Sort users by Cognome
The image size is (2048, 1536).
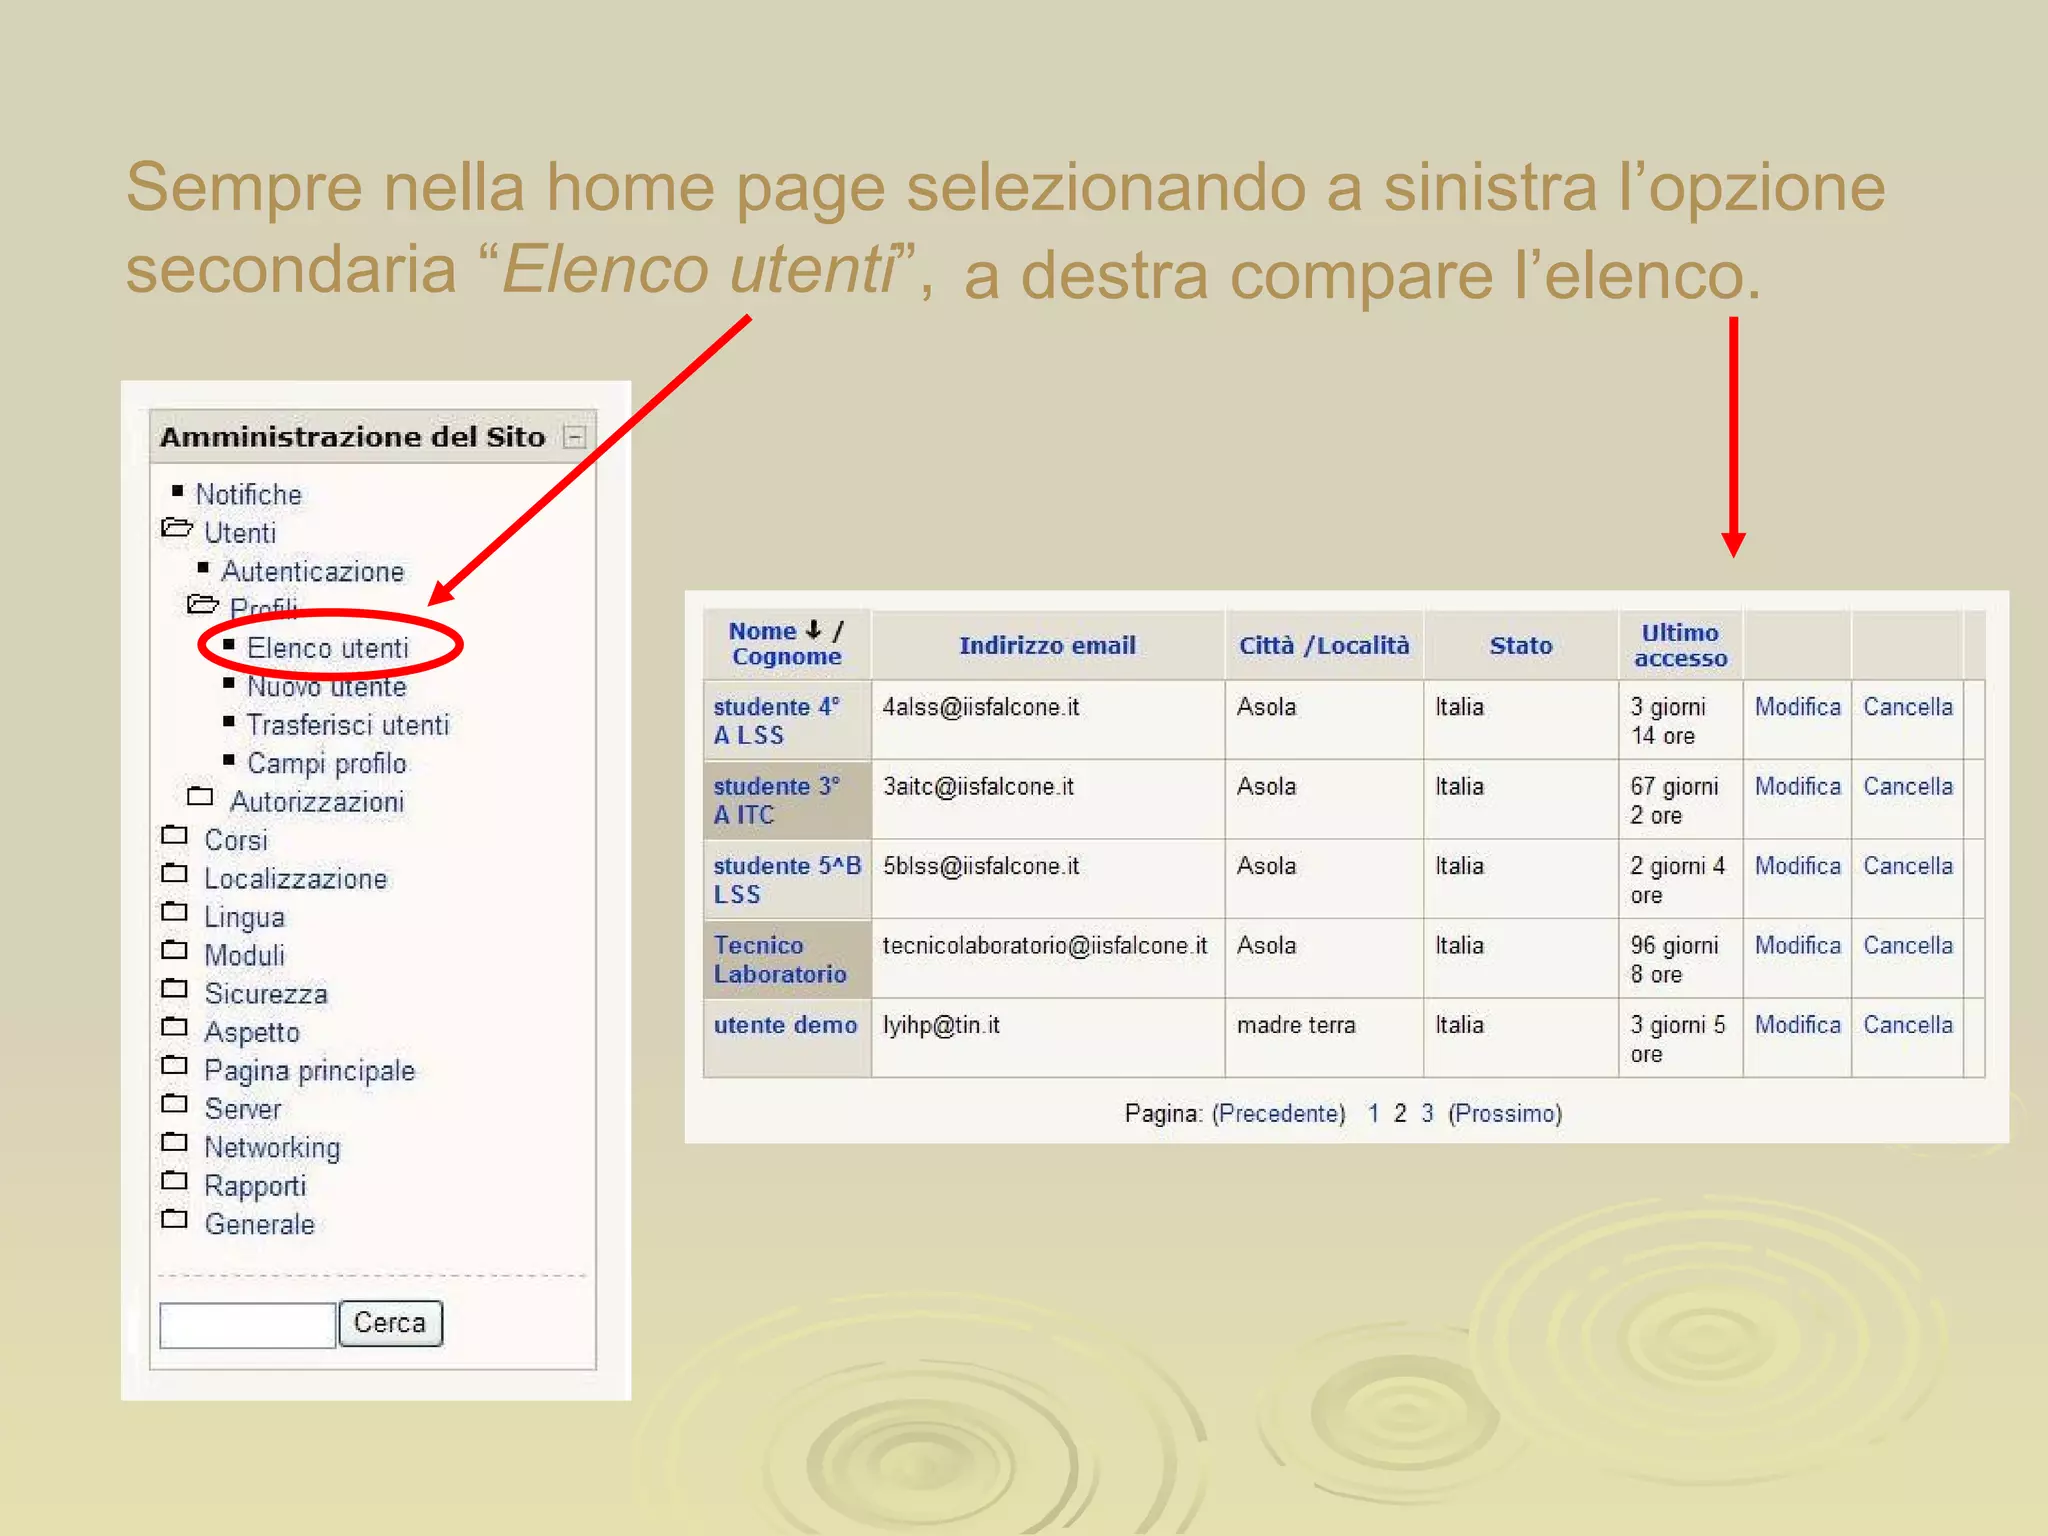tap(787, 657)
